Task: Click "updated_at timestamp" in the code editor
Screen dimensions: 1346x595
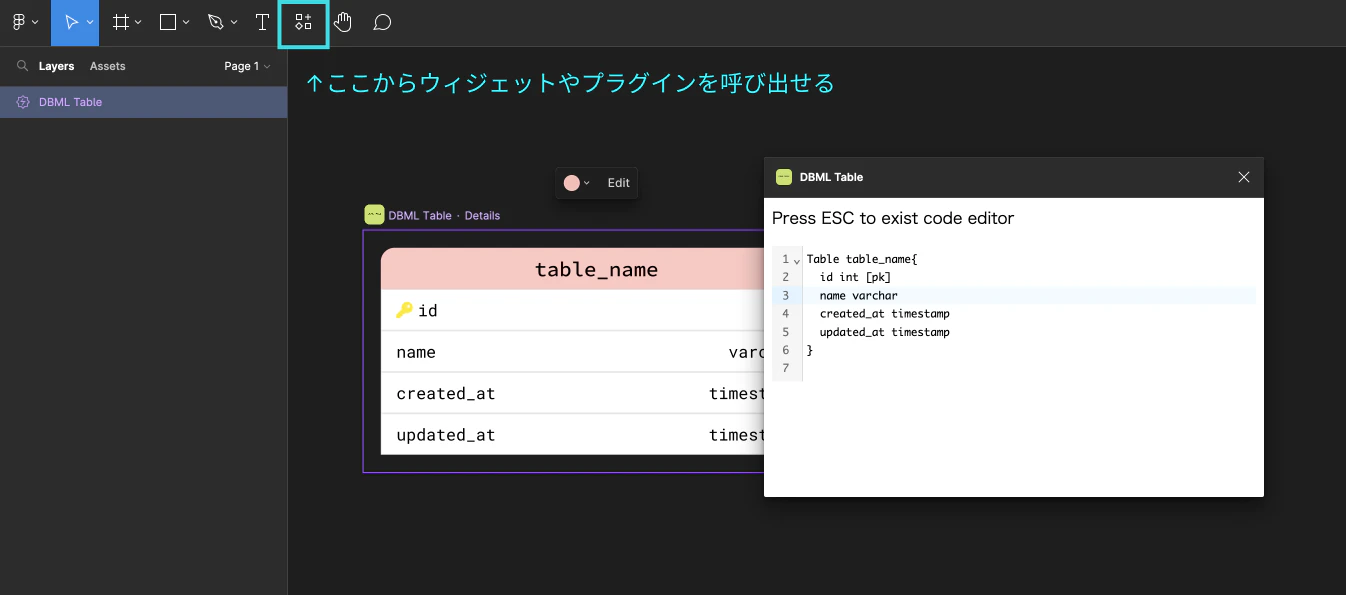Action: click(884, 331)
